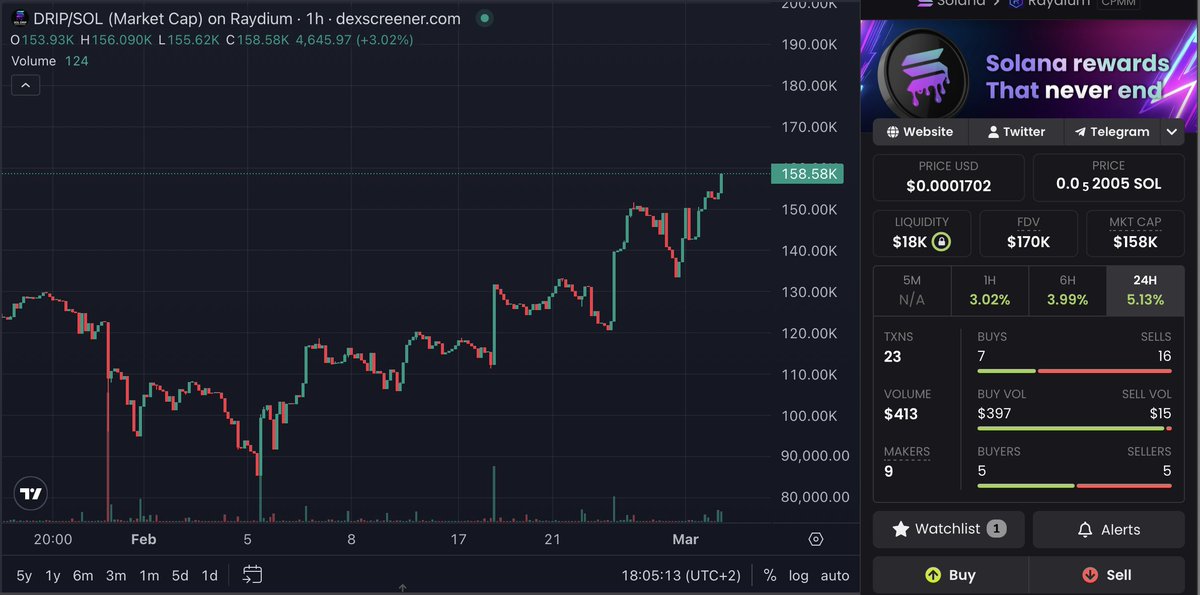This screenshot has width=1200, height=595.
Task: Click the green market status dot
Action: click(484, 18)
